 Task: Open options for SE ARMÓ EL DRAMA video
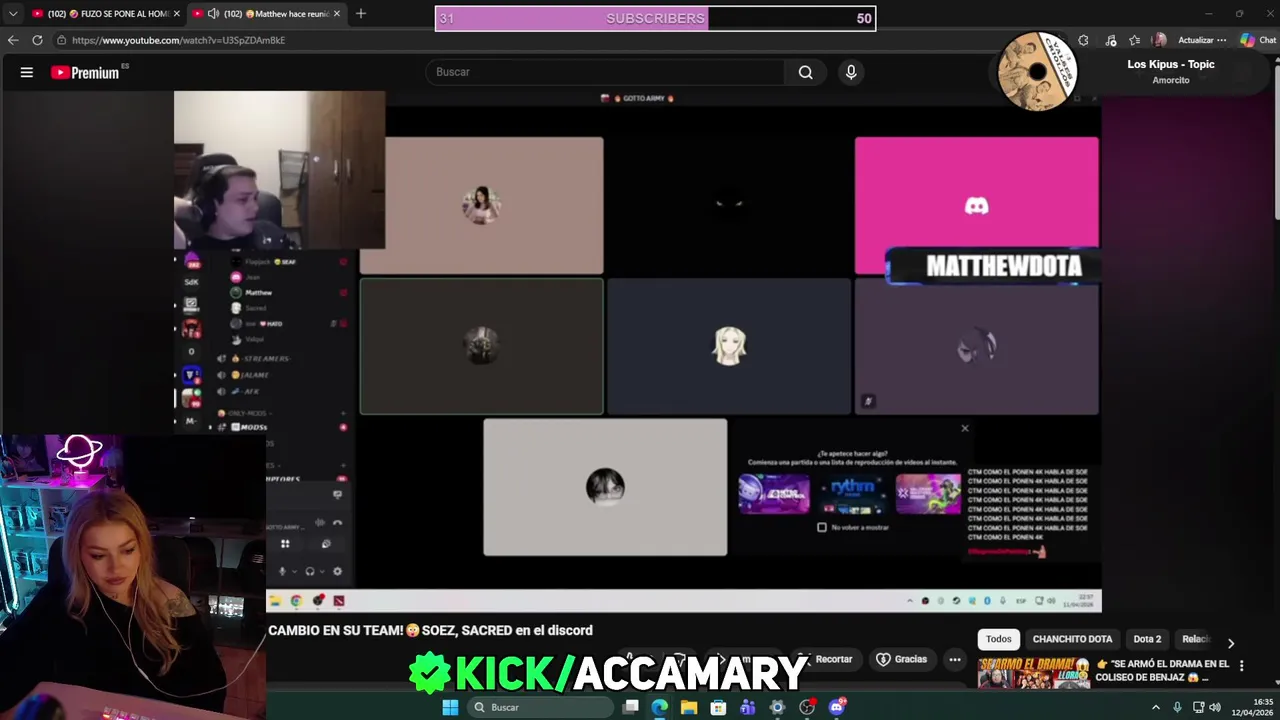(x=1242, y=665)
